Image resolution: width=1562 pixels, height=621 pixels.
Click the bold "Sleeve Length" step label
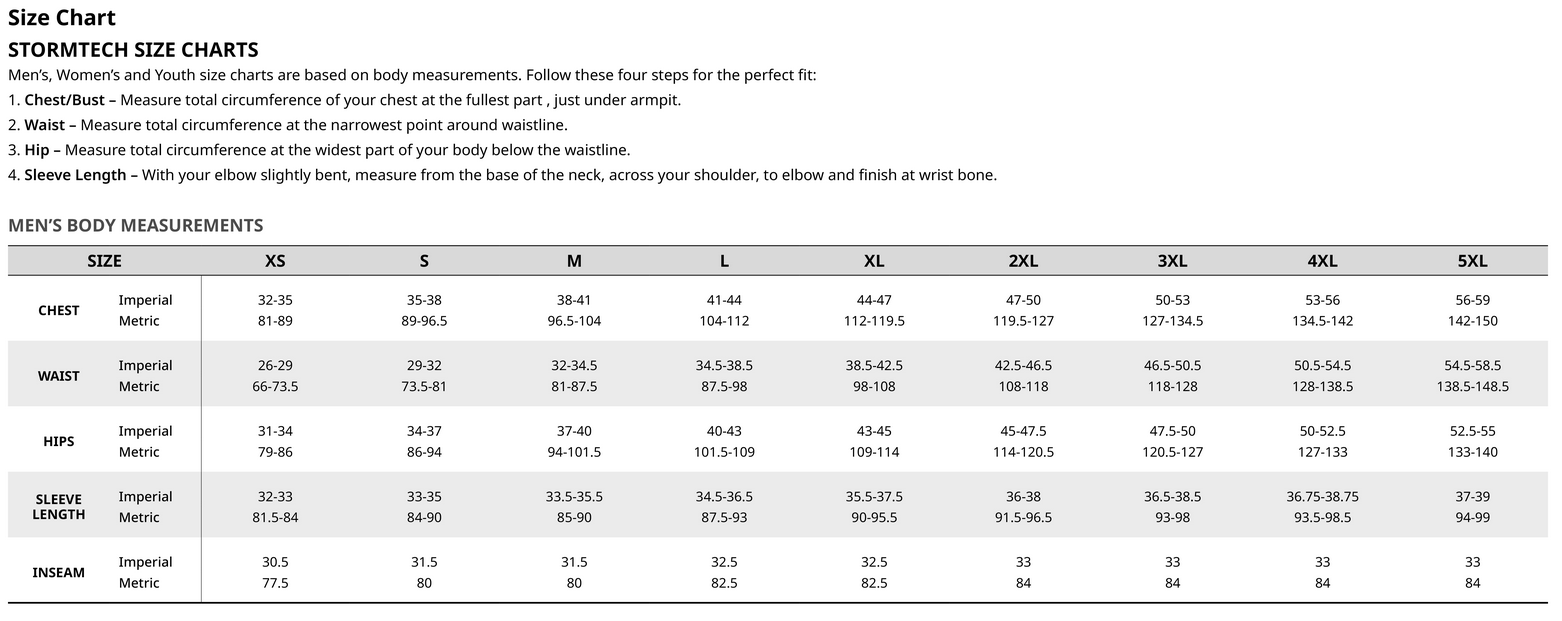pos(76,175)
